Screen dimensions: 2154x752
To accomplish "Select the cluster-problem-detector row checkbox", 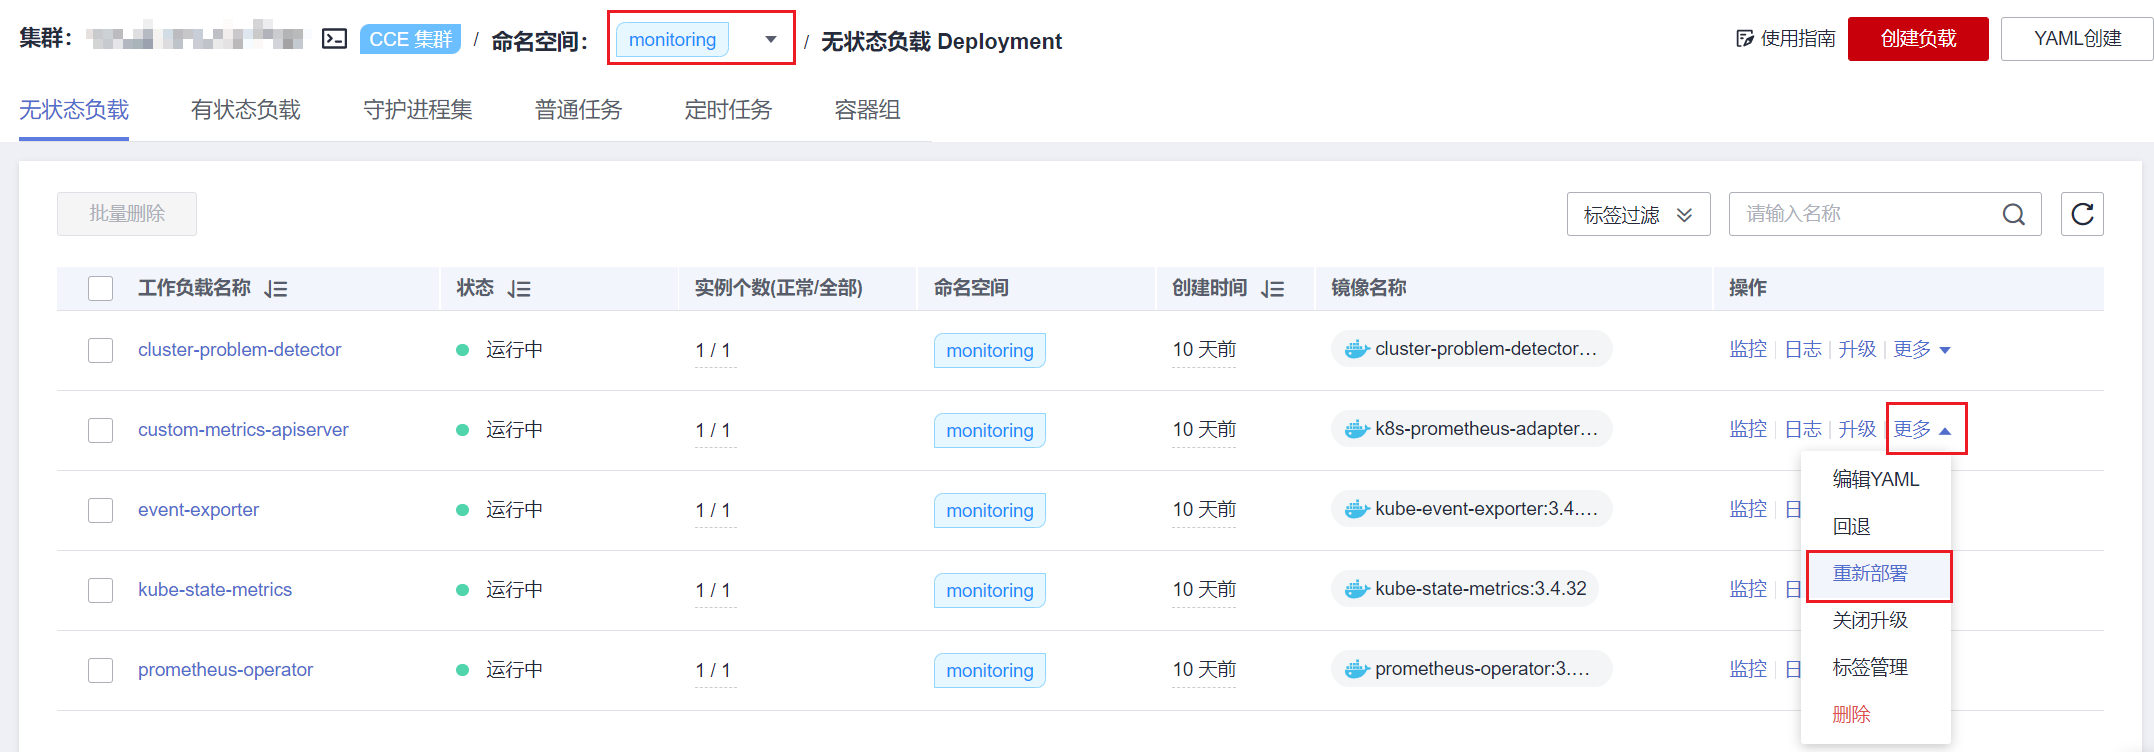I will (x=101, y=350).
